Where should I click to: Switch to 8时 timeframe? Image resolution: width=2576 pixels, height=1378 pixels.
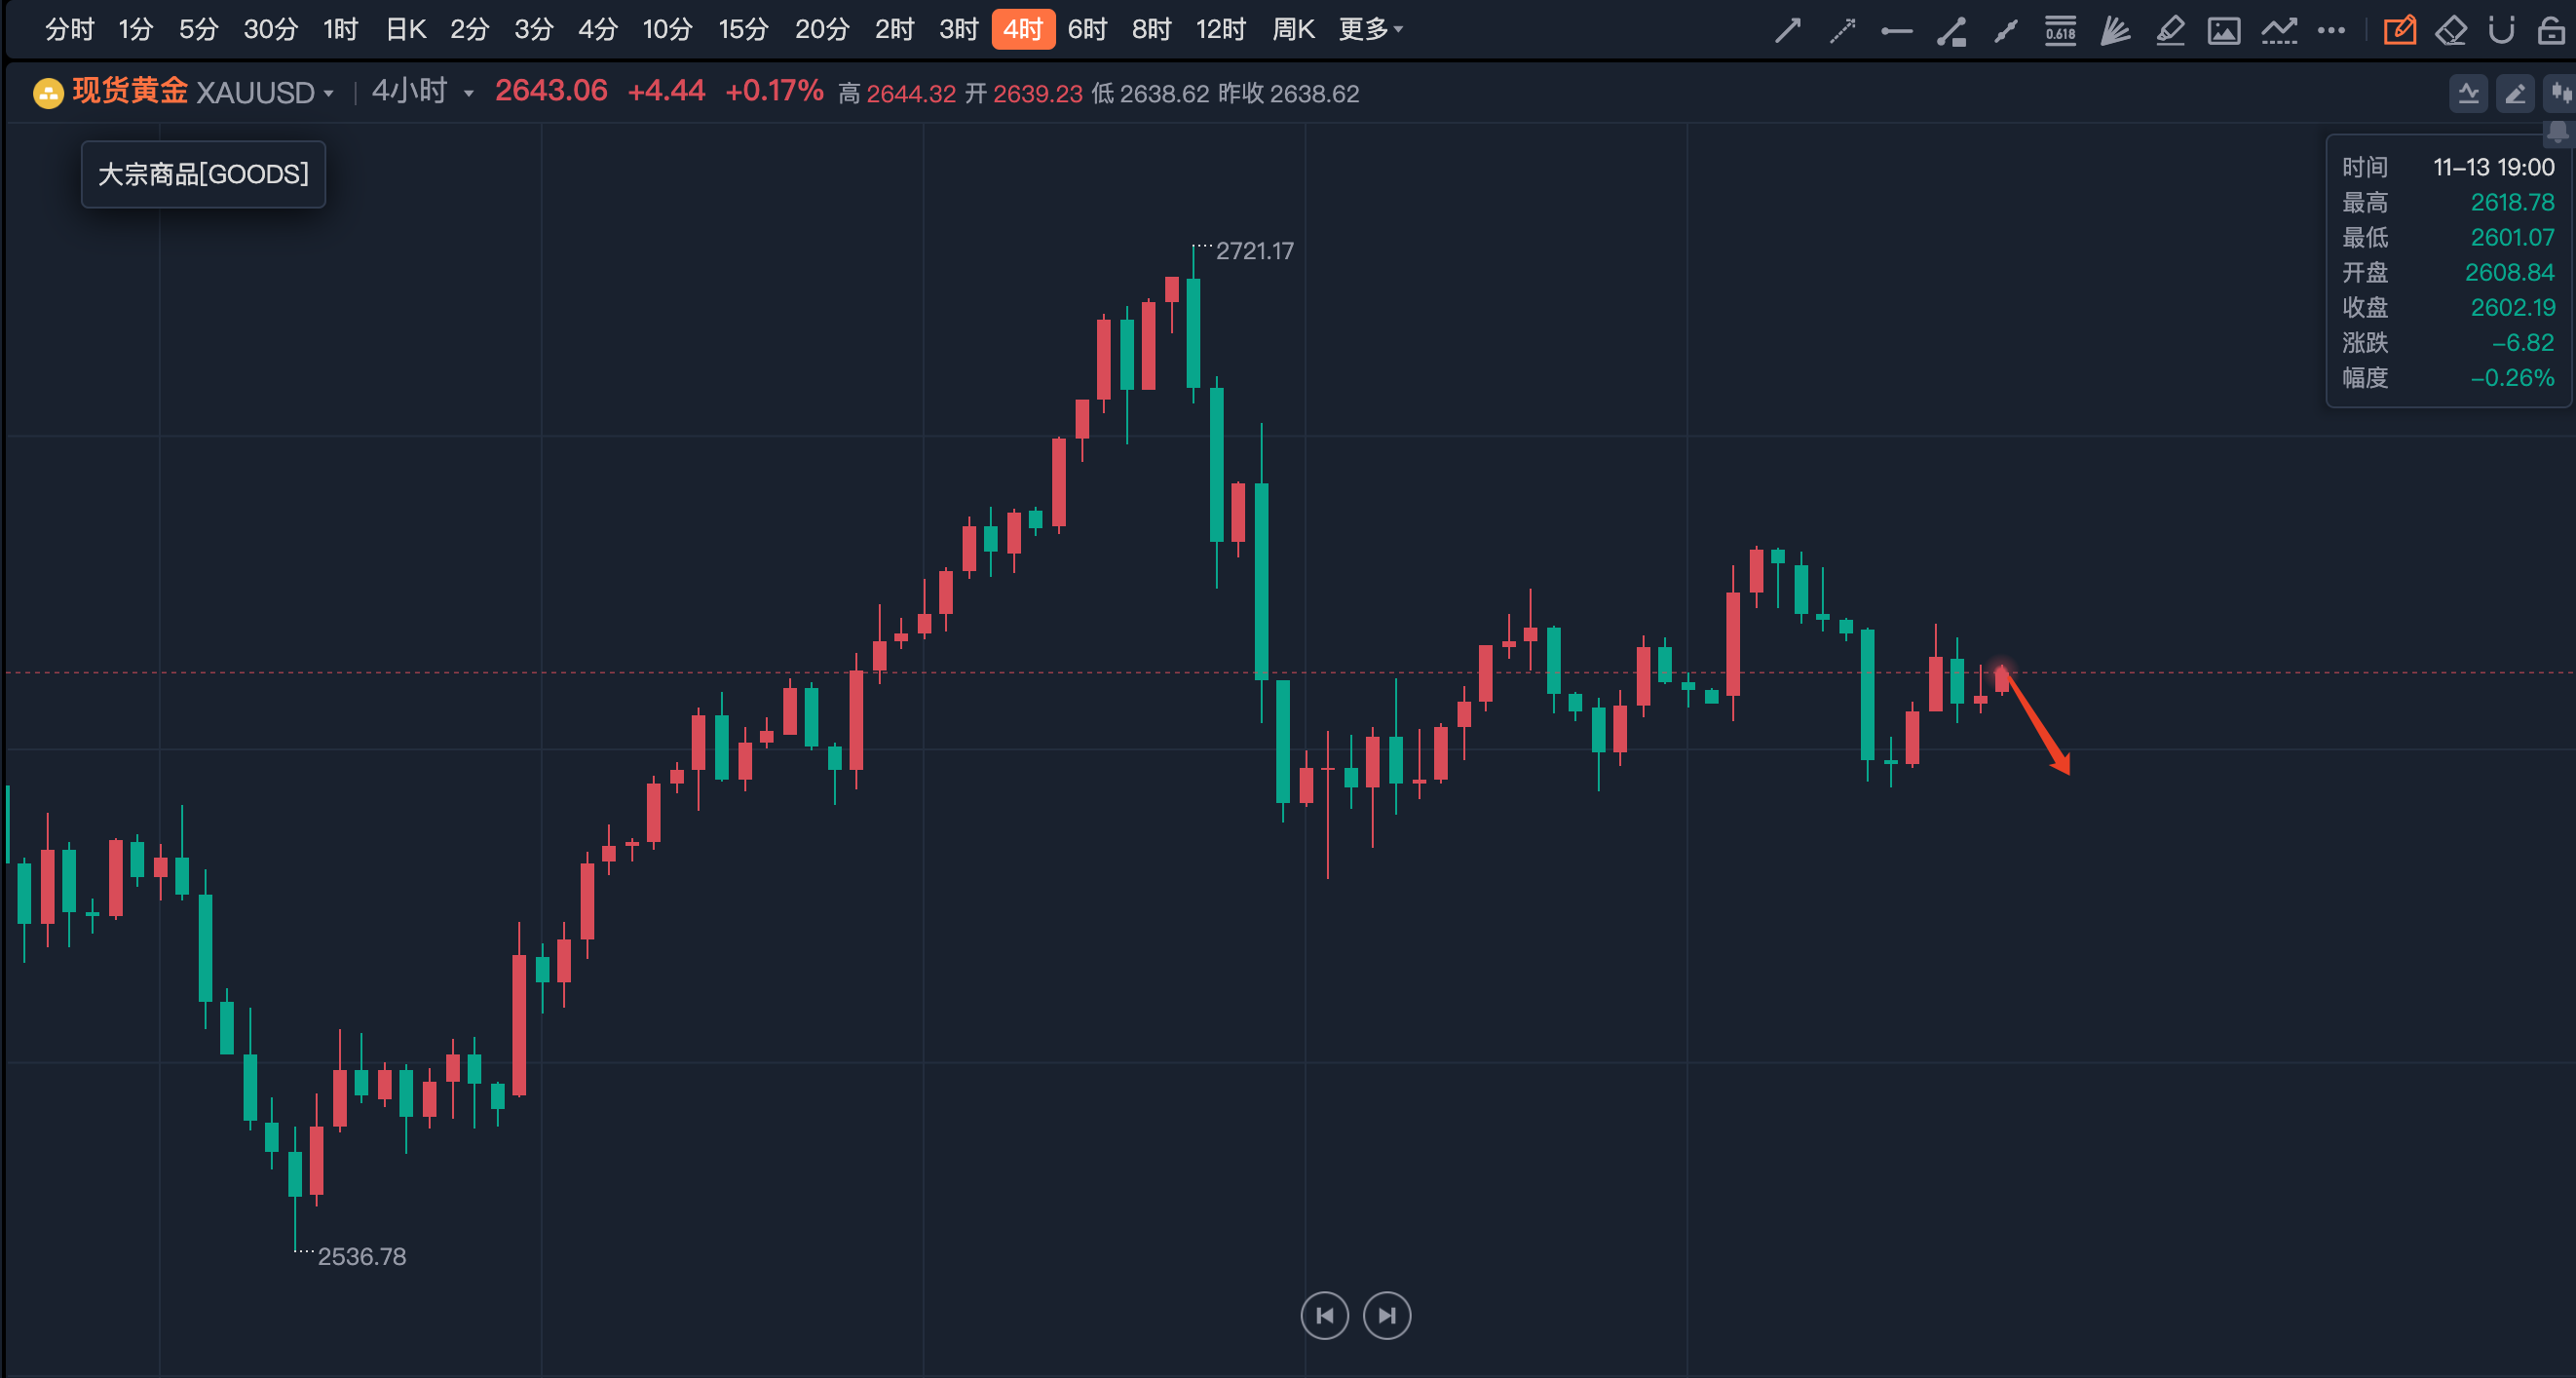click(x=1151, y=30)
